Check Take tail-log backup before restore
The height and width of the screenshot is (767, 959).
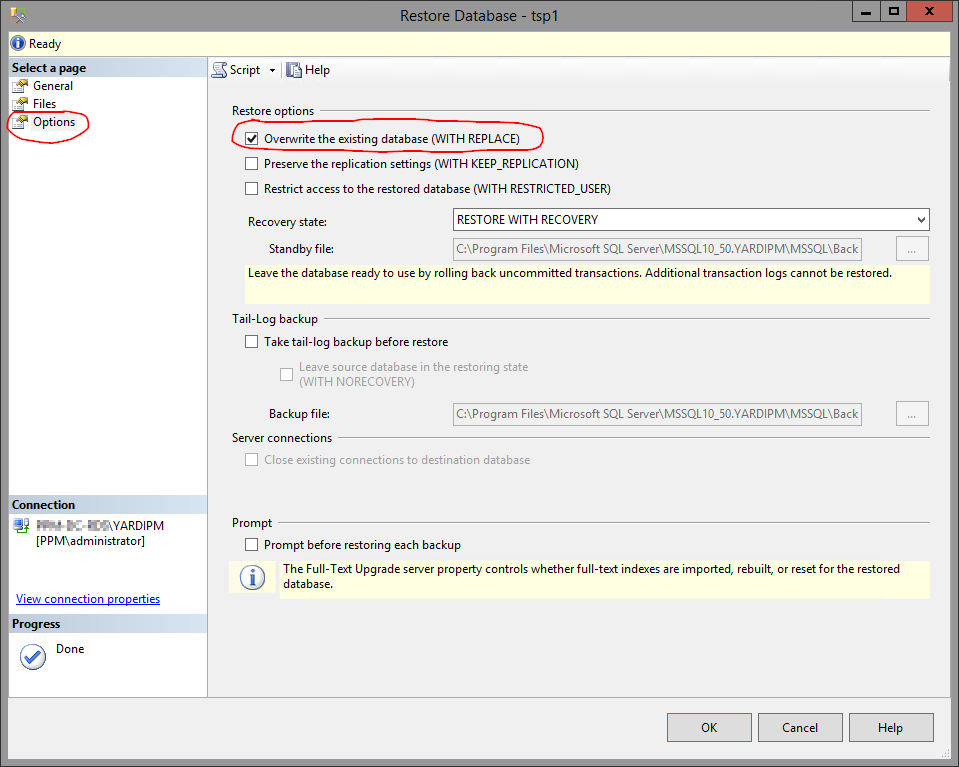click(251, 341)
